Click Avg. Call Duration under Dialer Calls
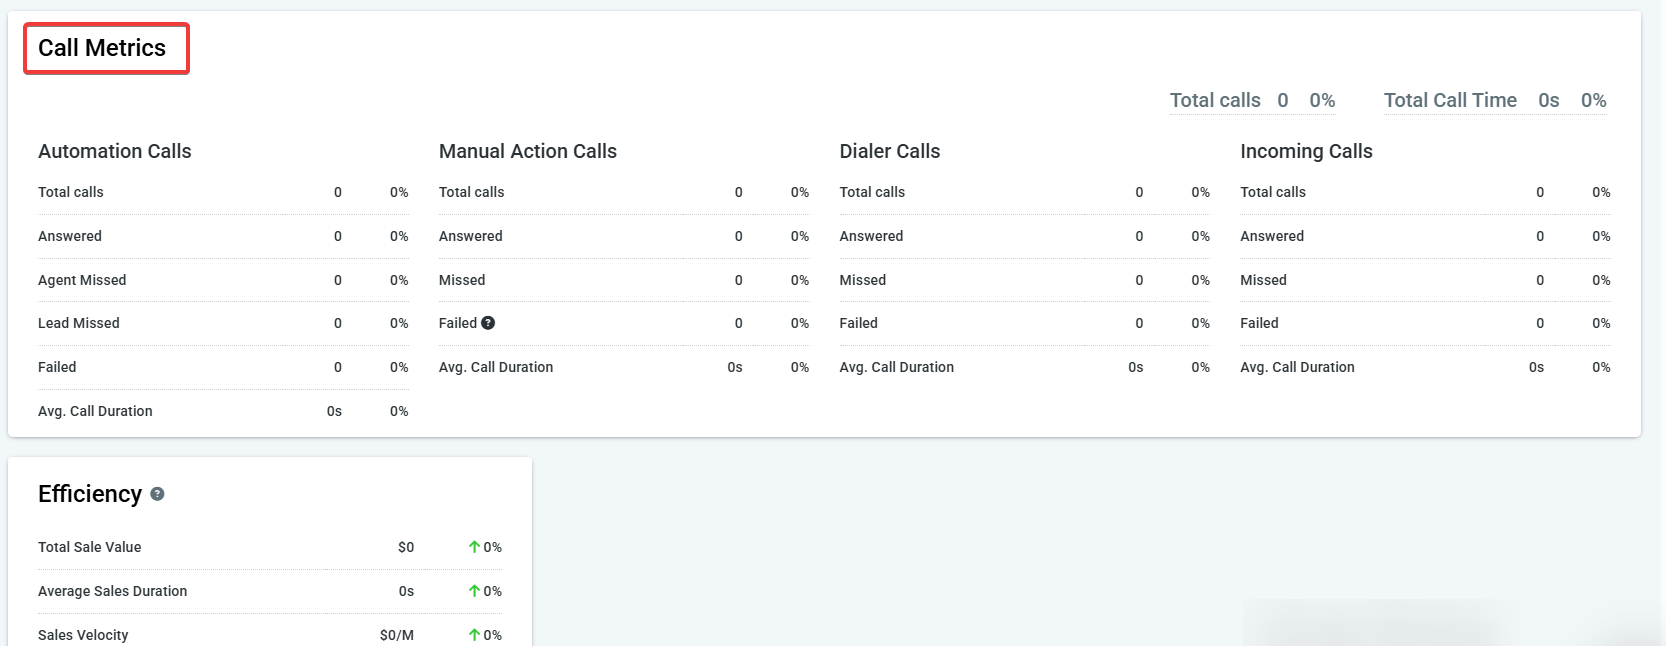Screen dimensions: 1666x646 point(896,367)
